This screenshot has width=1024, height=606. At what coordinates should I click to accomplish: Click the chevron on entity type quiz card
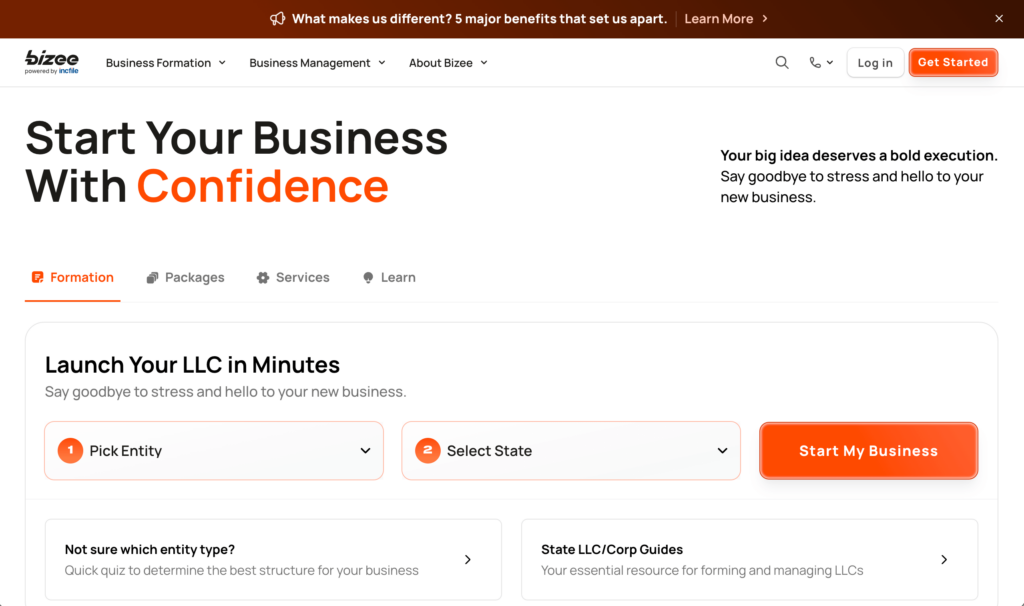(x=467, y=560)
